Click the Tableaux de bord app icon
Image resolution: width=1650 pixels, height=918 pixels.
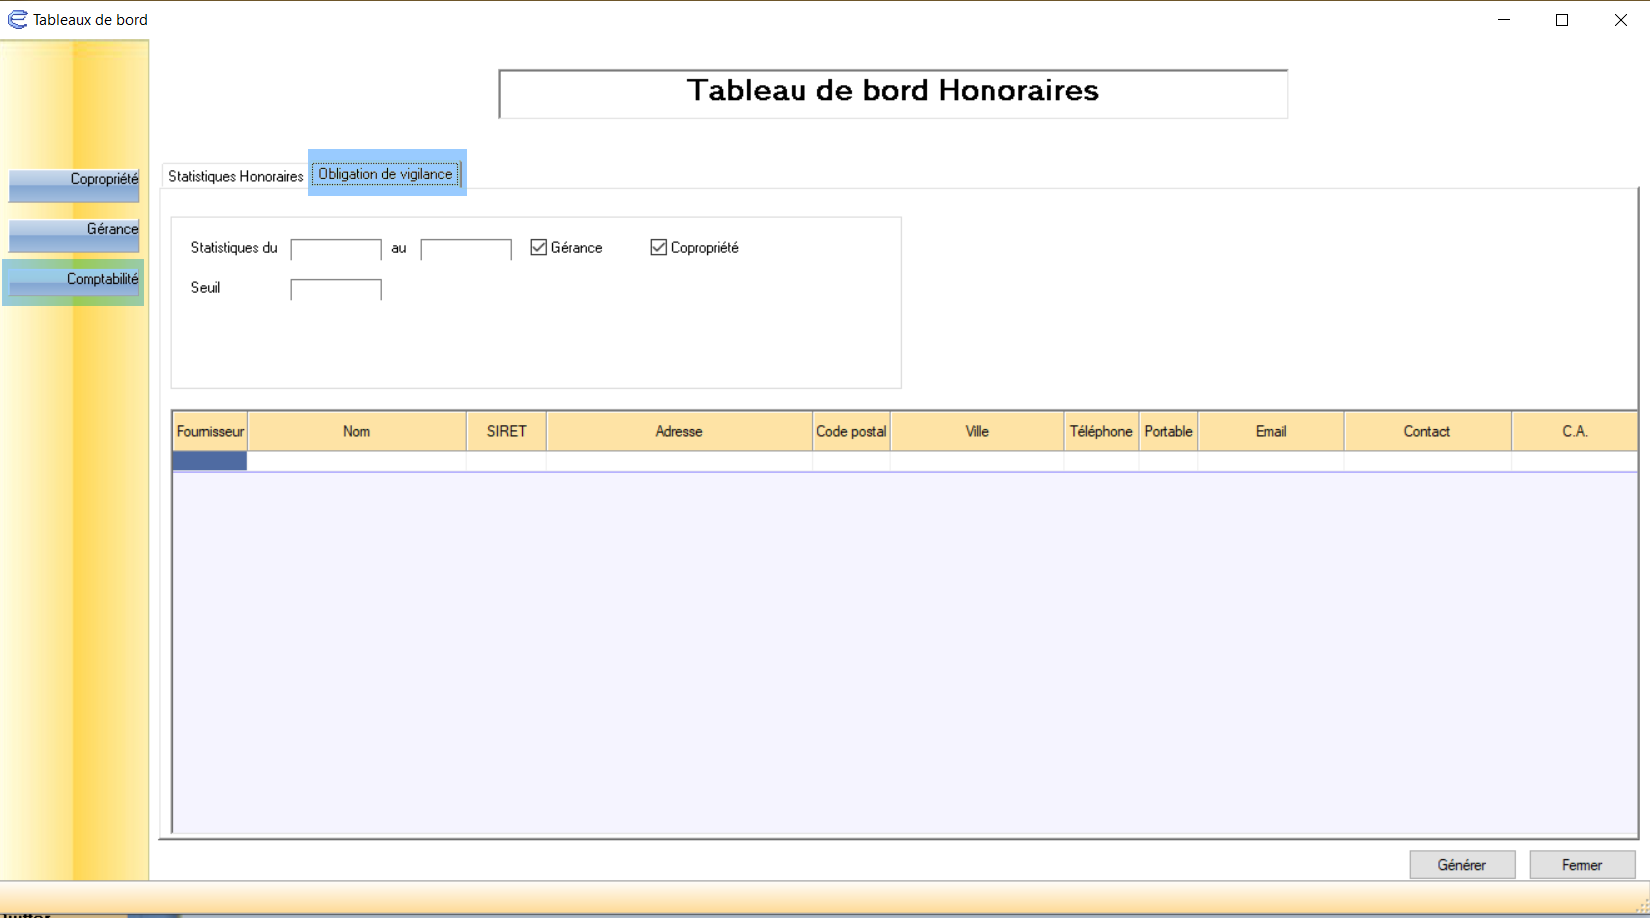pyautogui.click(x=17, y=19)
